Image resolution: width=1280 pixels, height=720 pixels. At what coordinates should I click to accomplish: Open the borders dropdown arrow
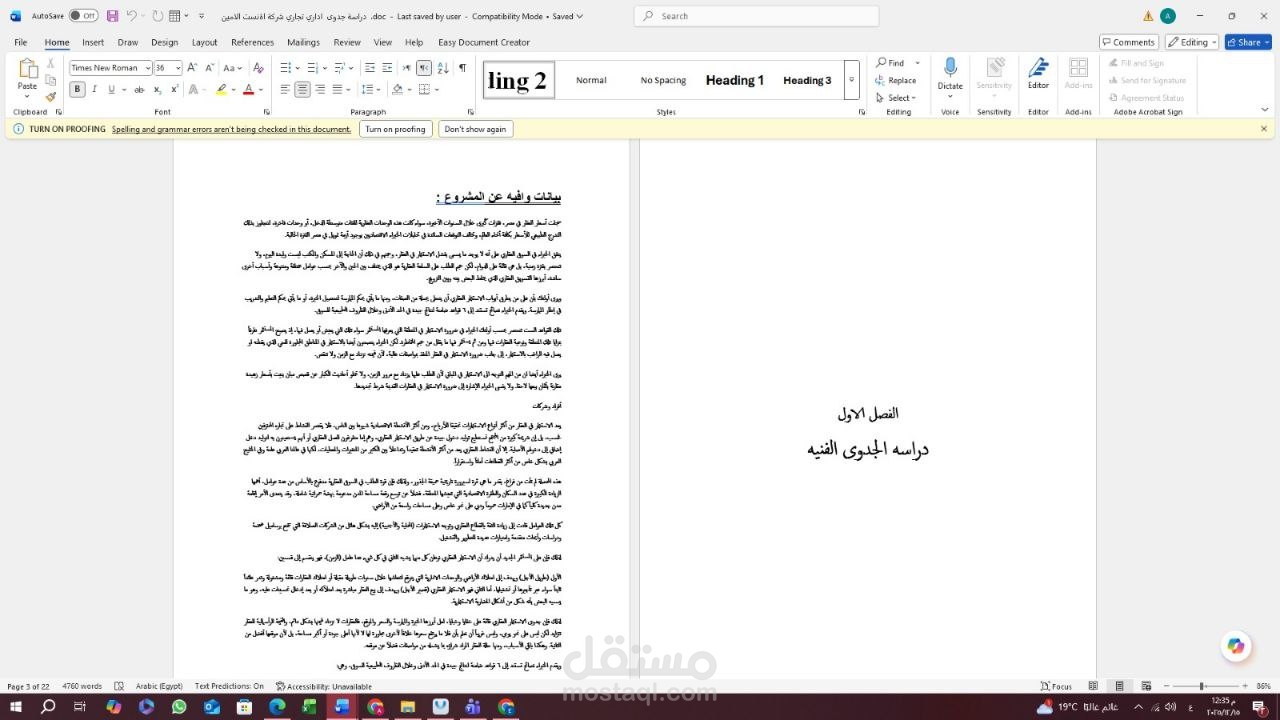pos(436,89)
